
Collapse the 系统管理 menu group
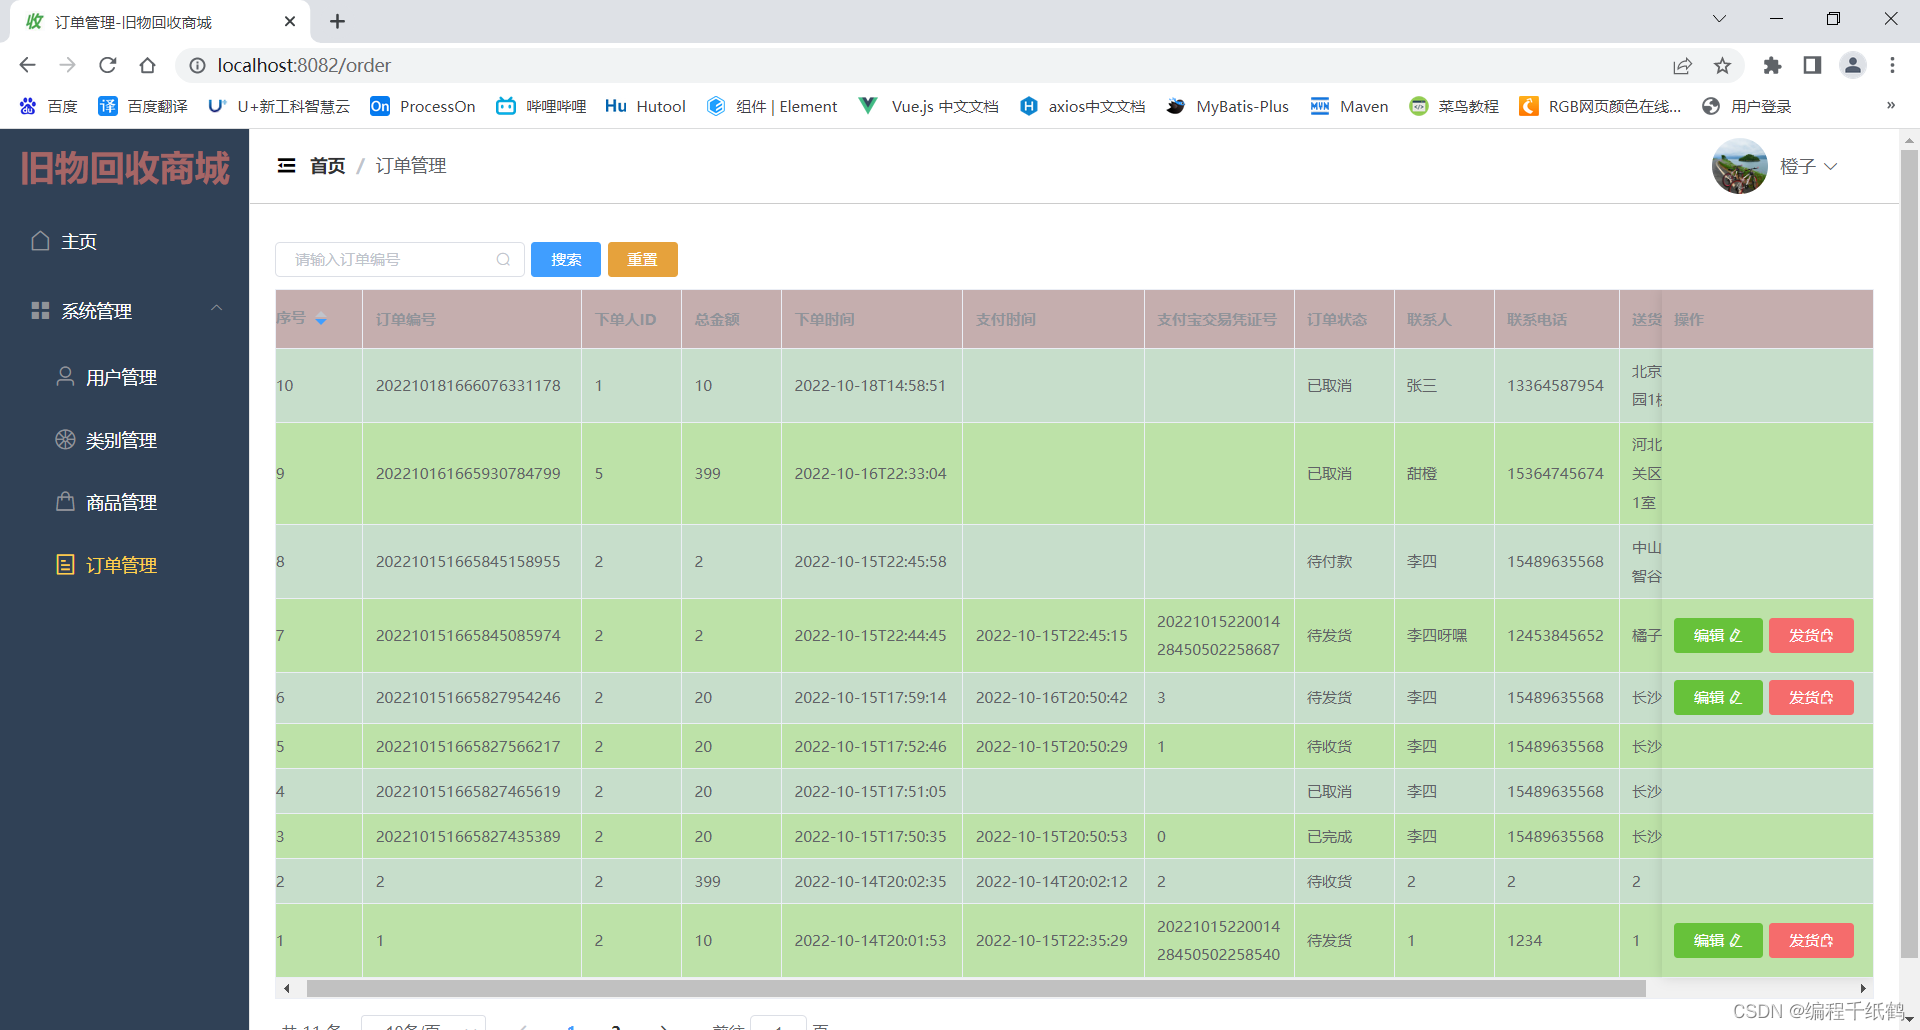coord(124,311)
